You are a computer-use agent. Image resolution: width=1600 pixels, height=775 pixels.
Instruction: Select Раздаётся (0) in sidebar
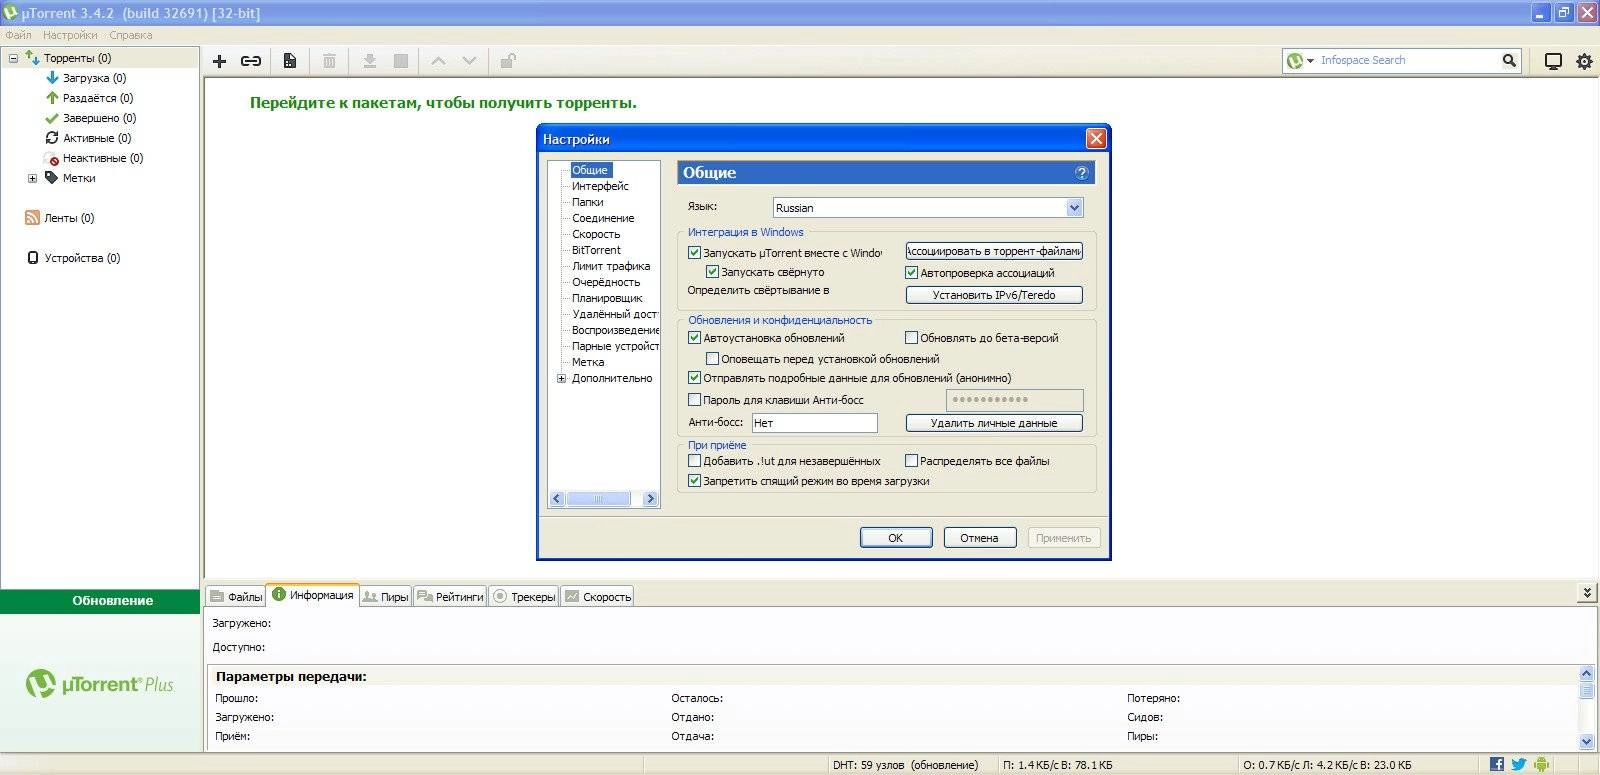pyautogui.click(x=97, y=98)
